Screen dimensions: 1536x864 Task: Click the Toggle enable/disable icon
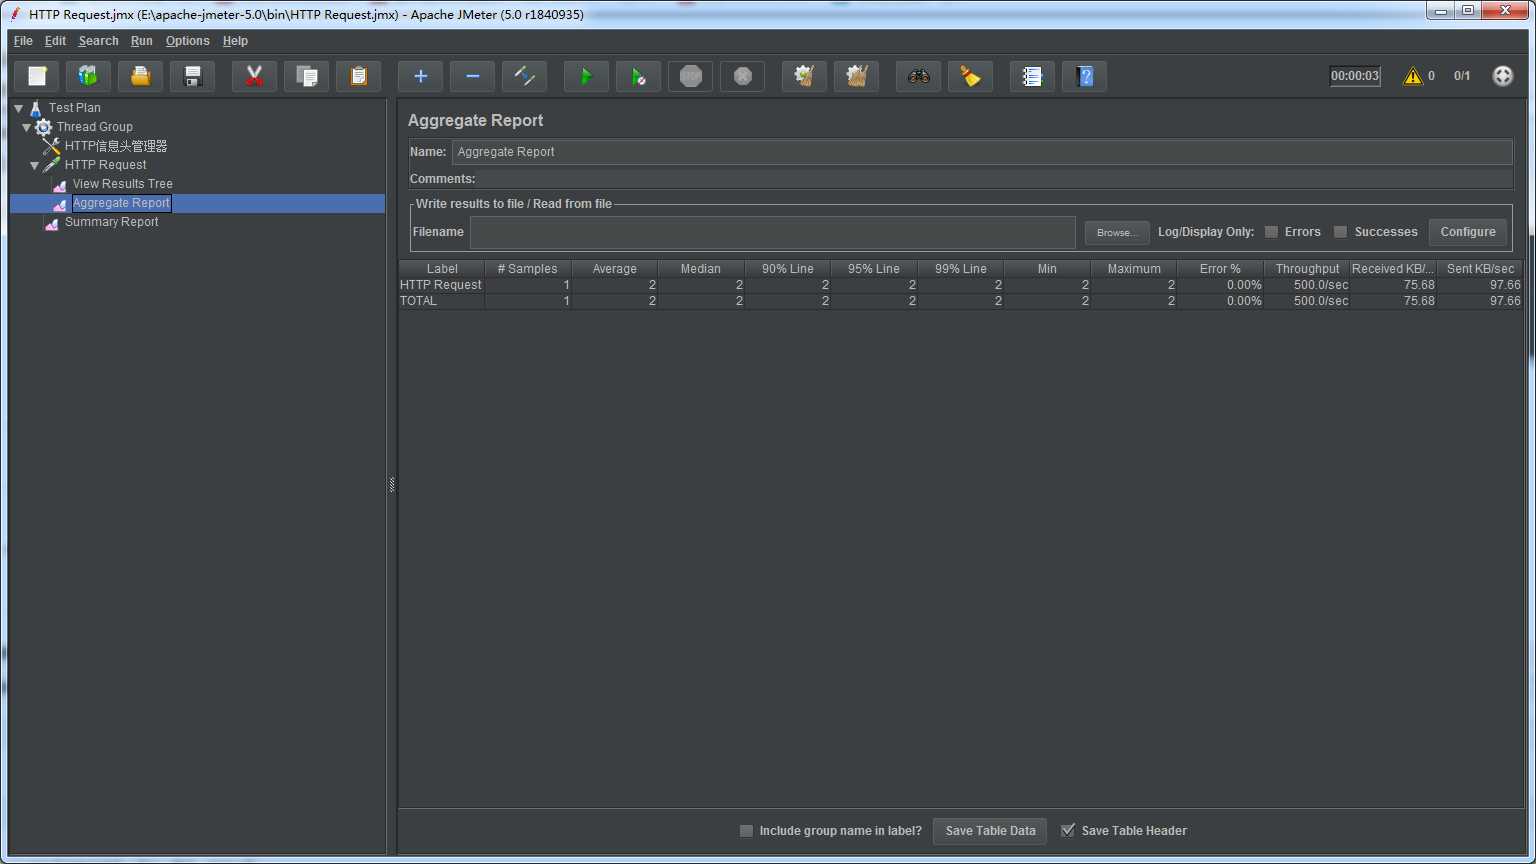pyautogui.click(x=525, y=76)
